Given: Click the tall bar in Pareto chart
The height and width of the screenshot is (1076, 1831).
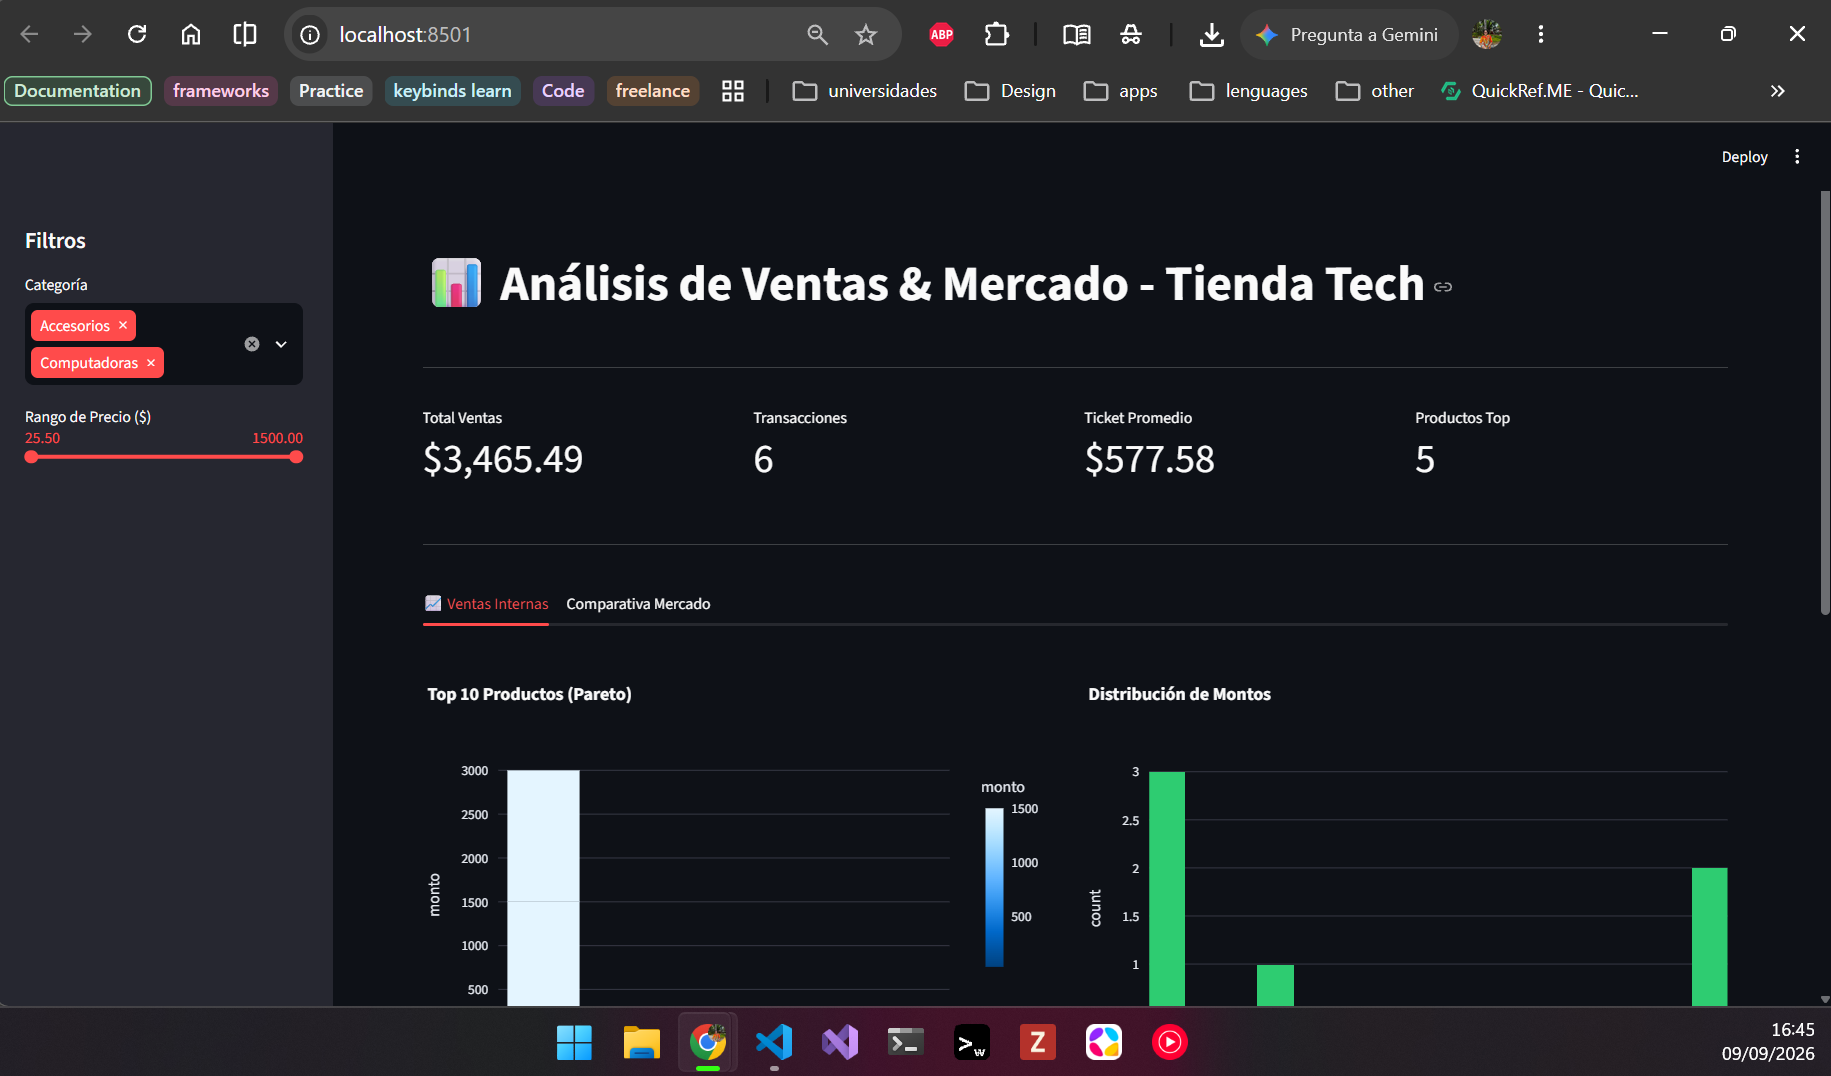Looking at the screenshot, I should pyautogui.click(x=543, y=887).
